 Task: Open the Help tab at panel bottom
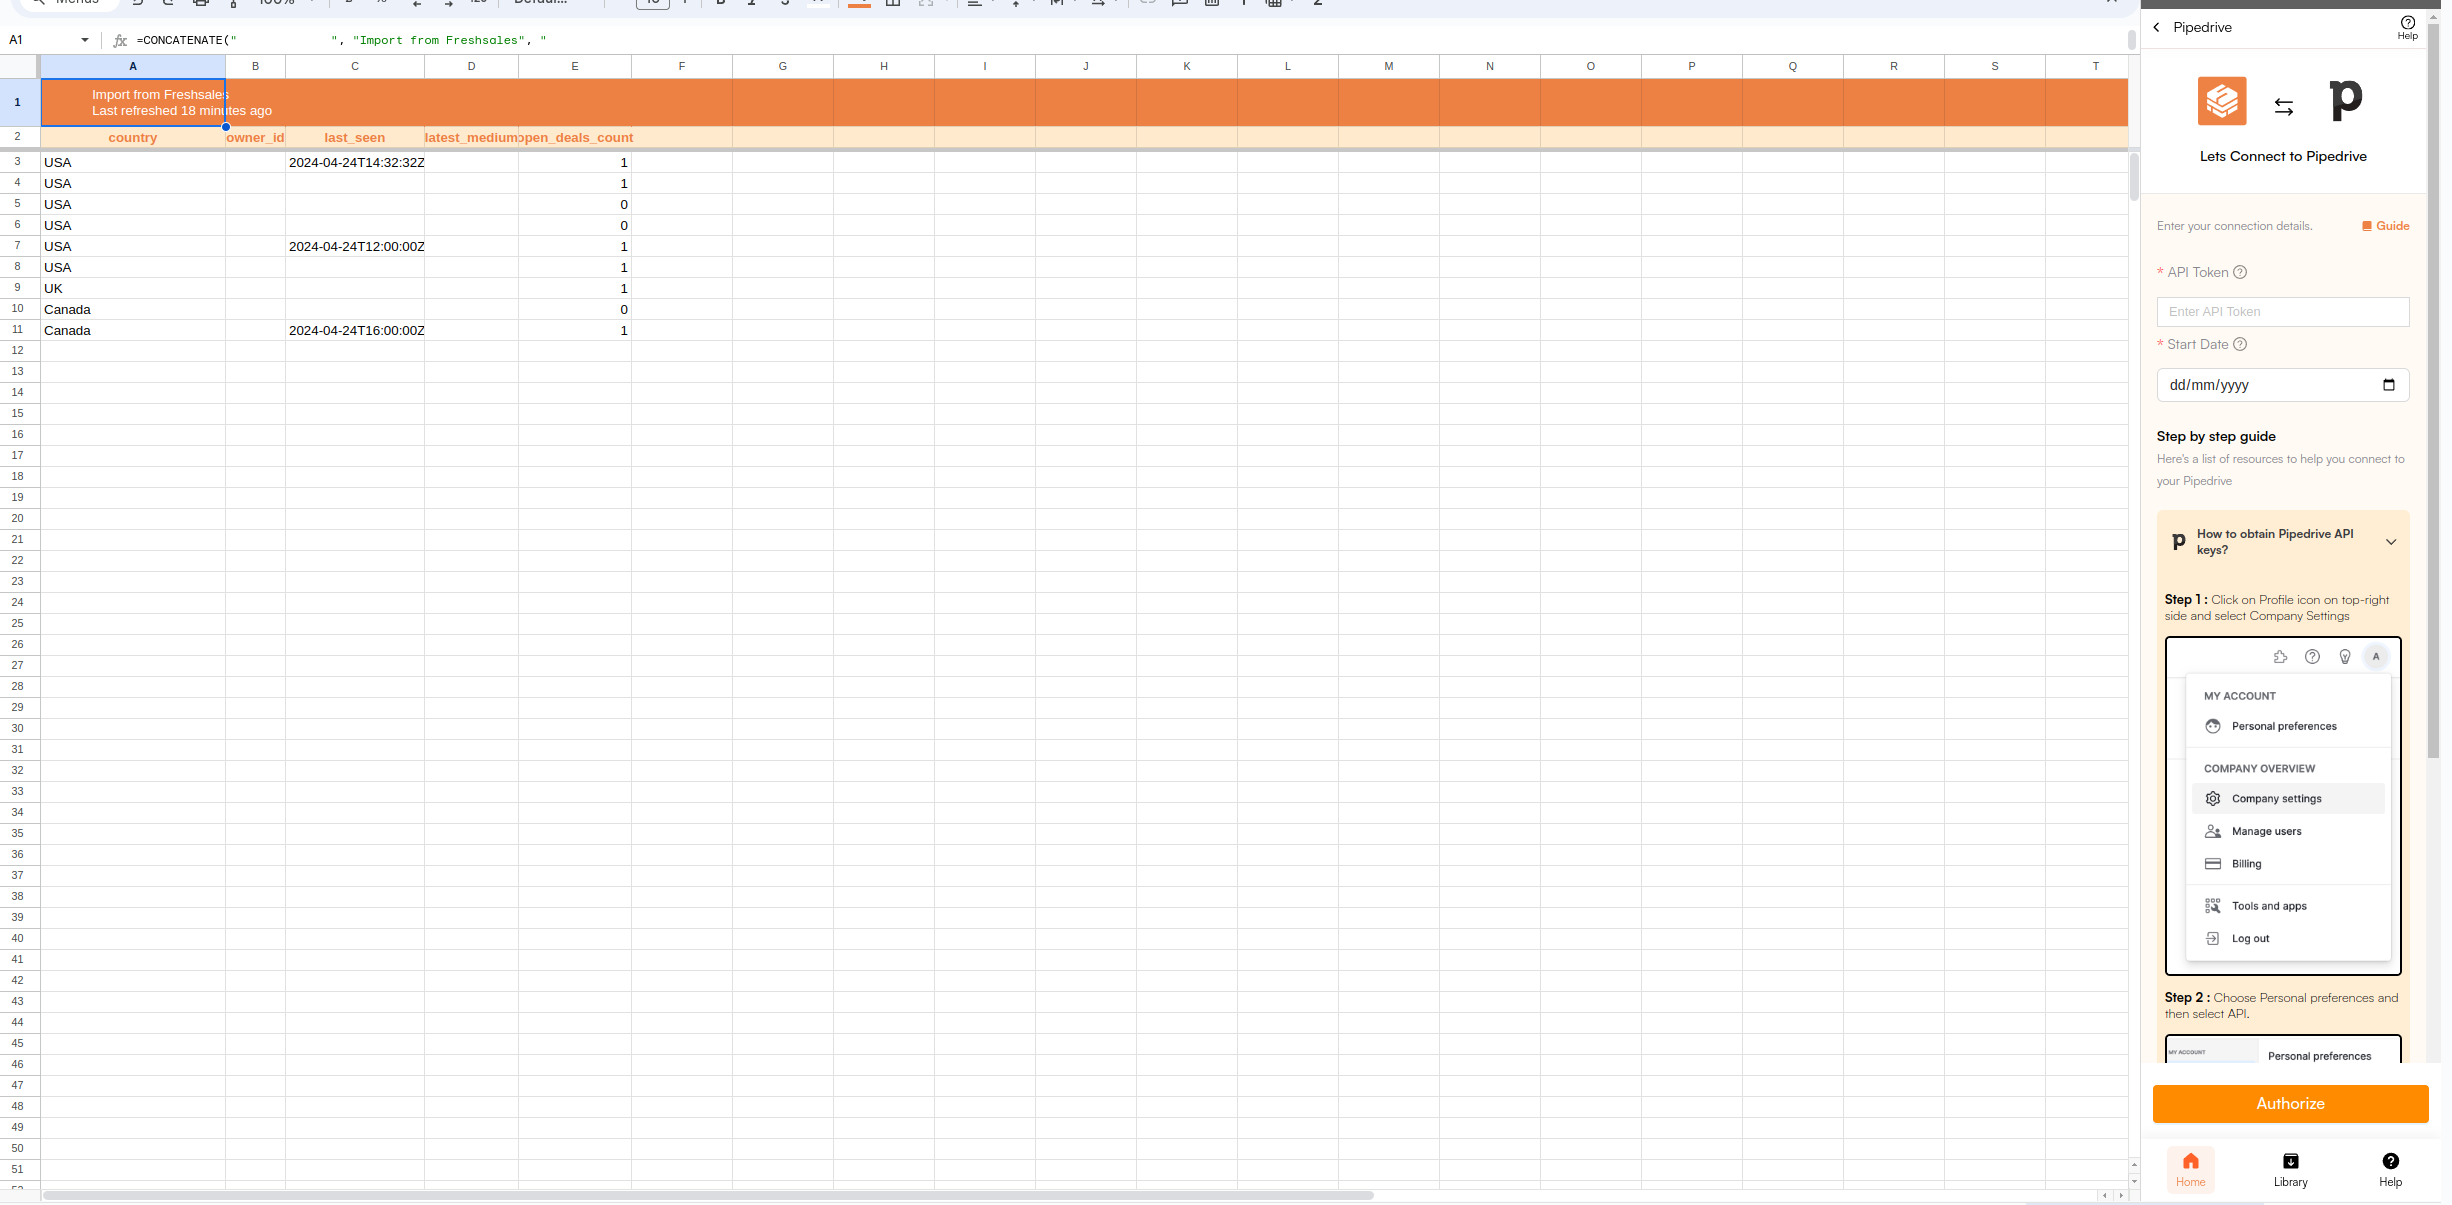click(2390, 1169)
